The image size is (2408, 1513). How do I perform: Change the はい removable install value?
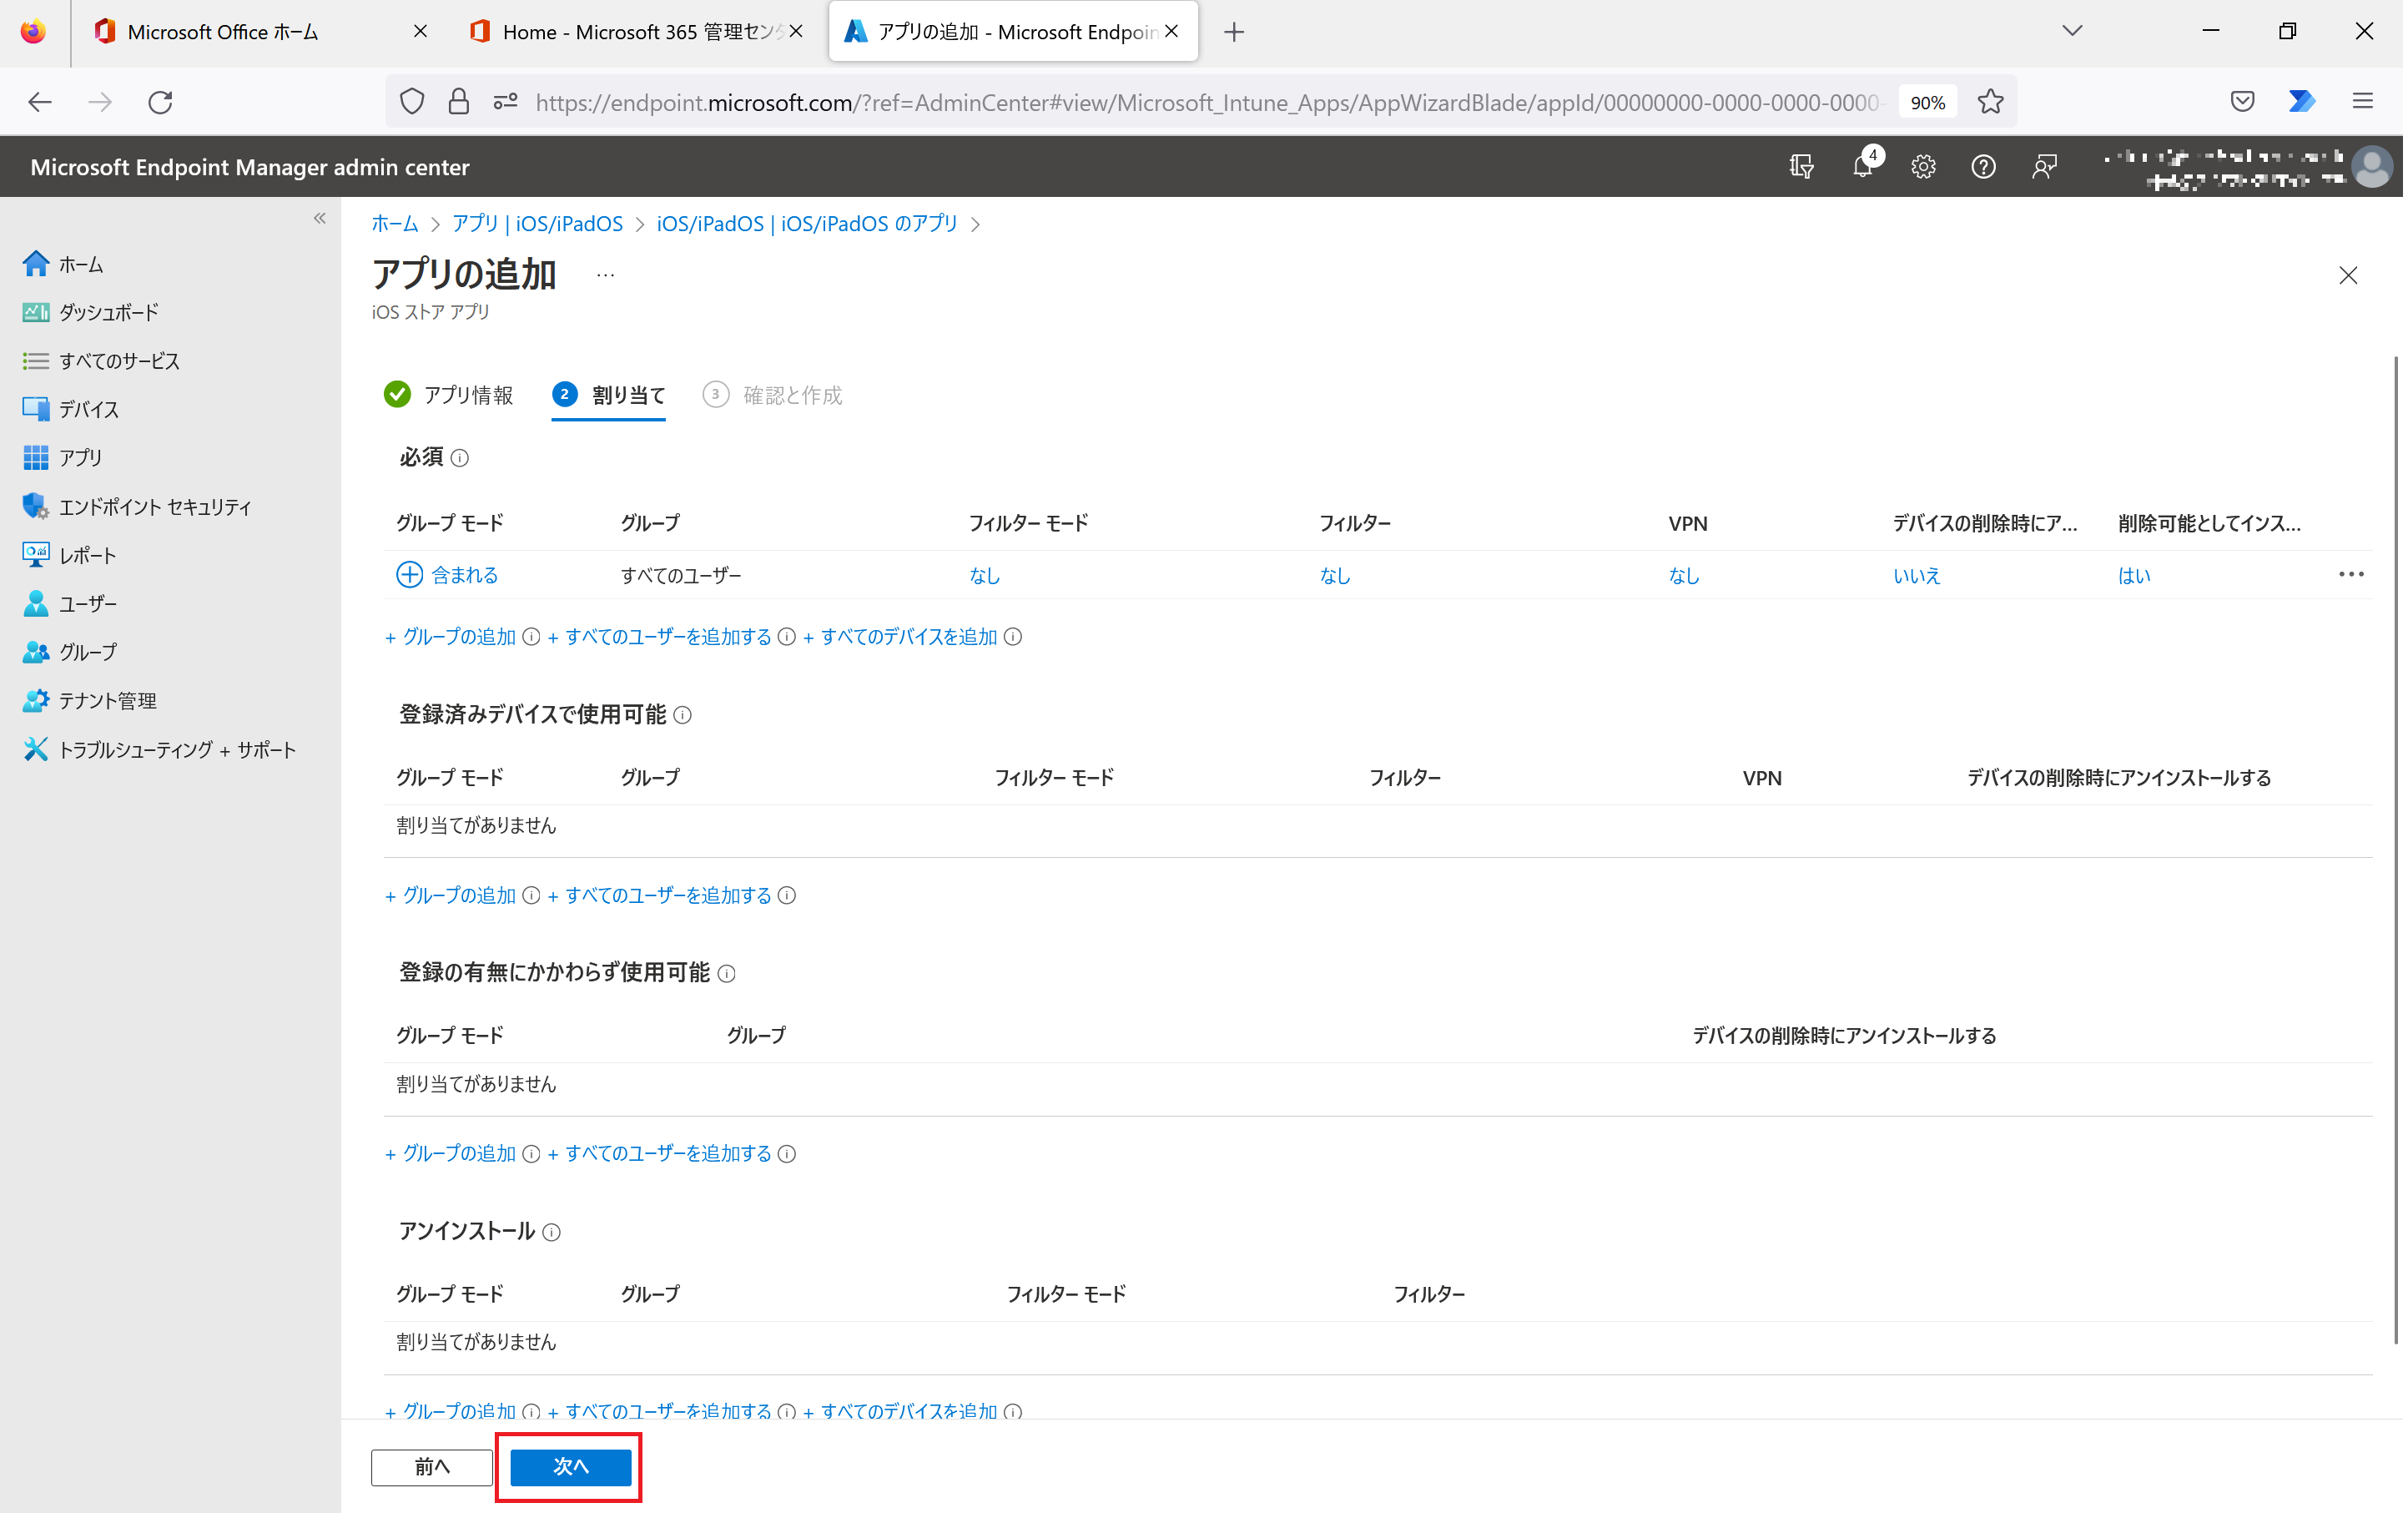pos(2134,575)
